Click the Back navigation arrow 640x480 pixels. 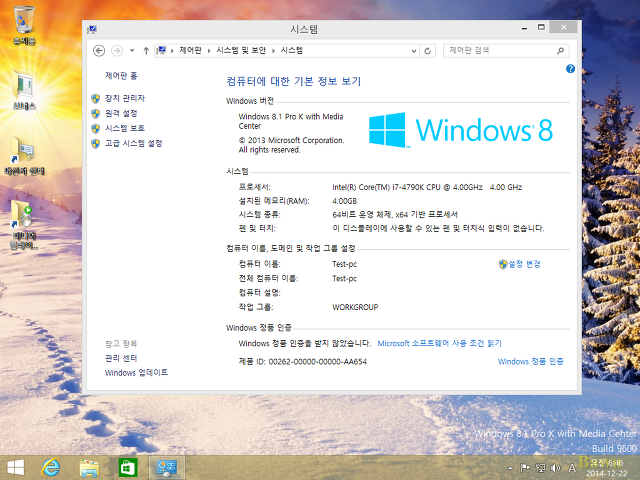pos(99,51)
